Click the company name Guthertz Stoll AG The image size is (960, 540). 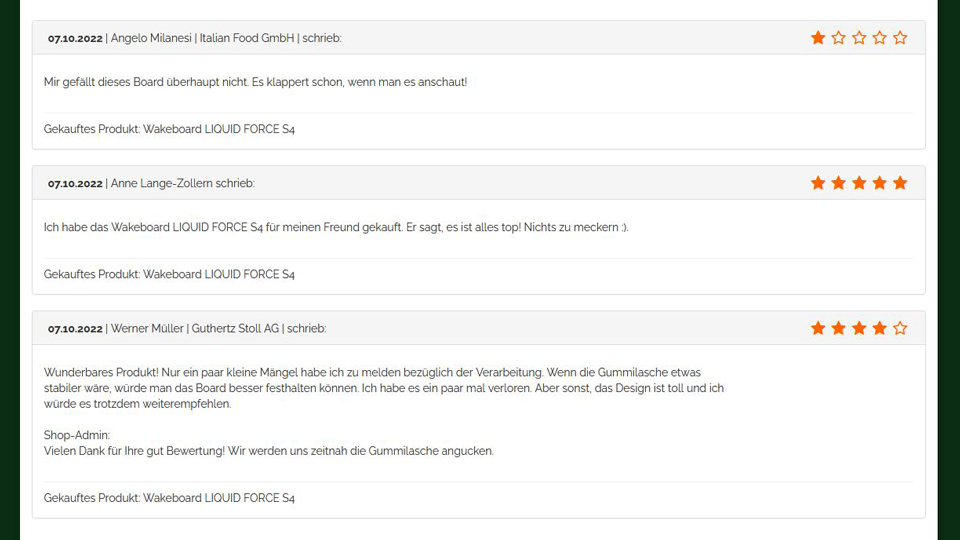click(x=236, y=328)
